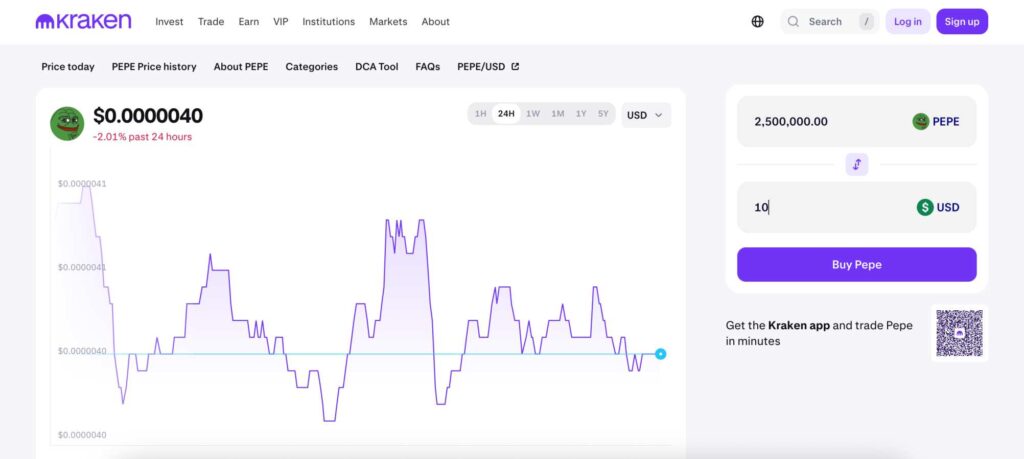Screen dimensions: 1024x459
Task: Open the Trade navigation menu
Action: point(211,22)
